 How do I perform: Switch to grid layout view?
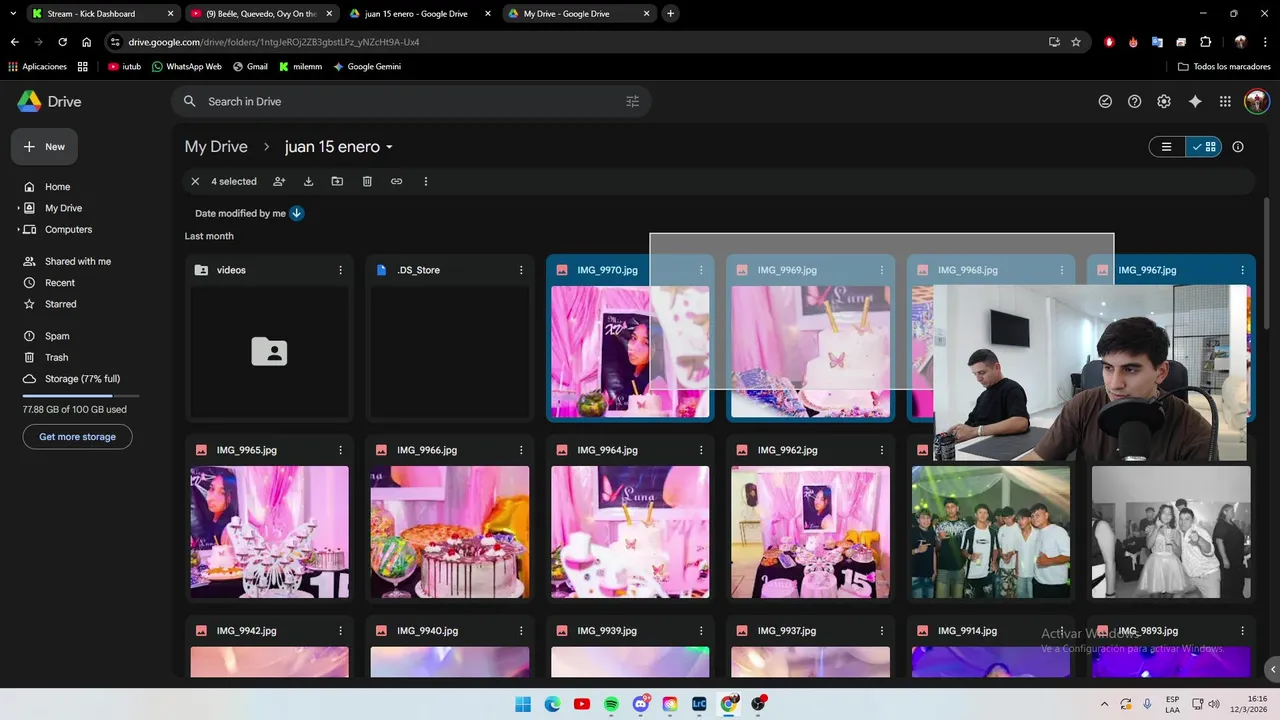(1204, 147)
